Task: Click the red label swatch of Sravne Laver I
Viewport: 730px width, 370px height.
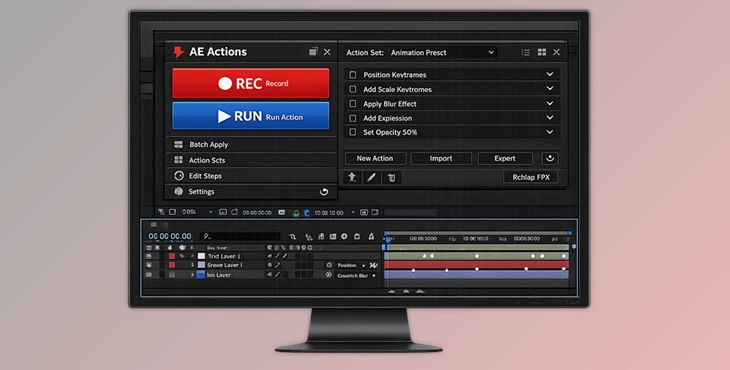Action: pos(172,265)
